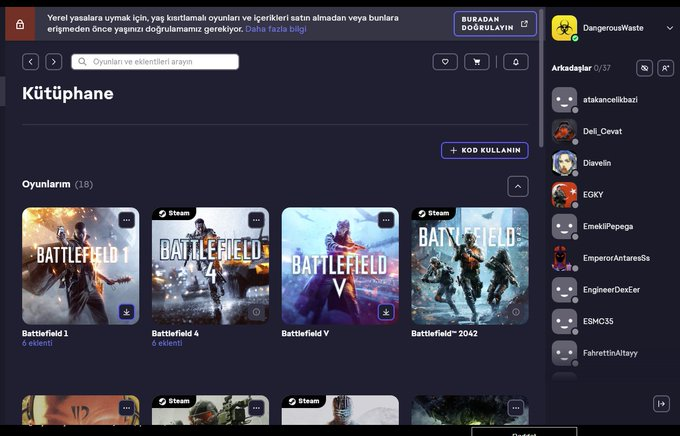Click the lock icon in the age notice
Viewport: 680px width, 436px height.
(20, 24)
